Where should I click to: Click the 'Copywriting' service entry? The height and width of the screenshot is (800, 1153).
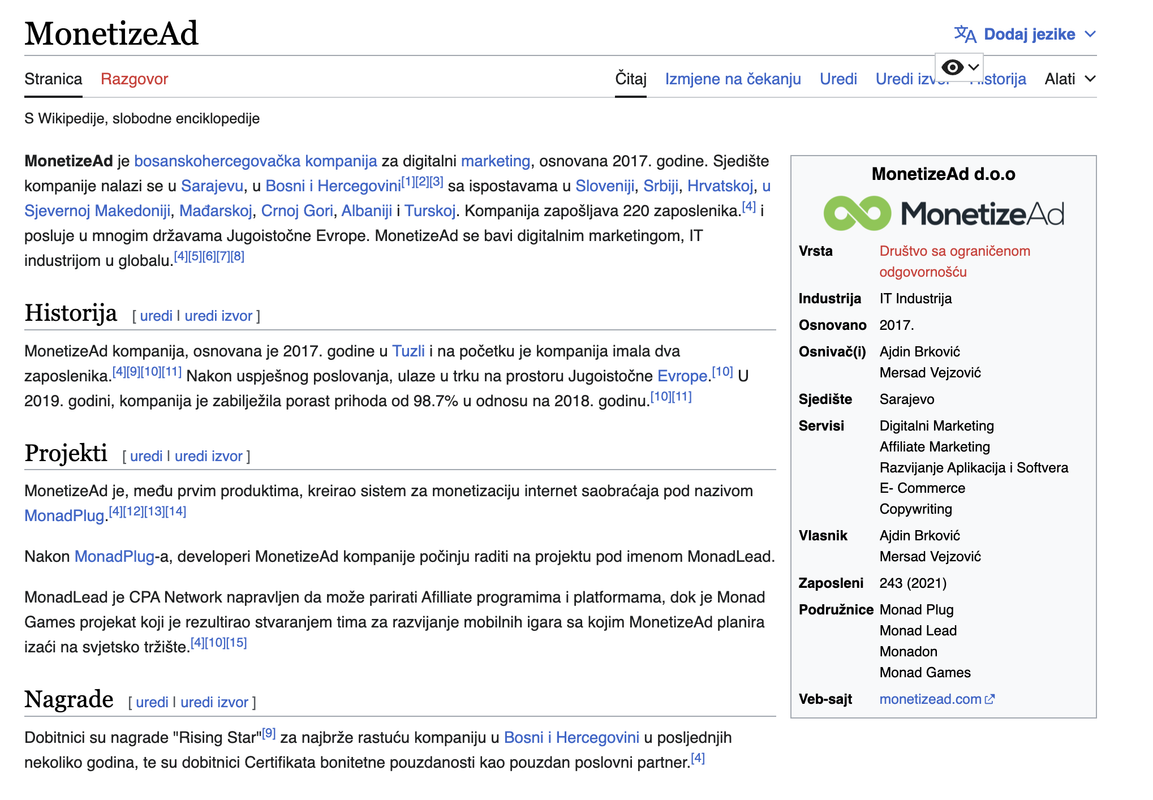(x=915, y=510)
